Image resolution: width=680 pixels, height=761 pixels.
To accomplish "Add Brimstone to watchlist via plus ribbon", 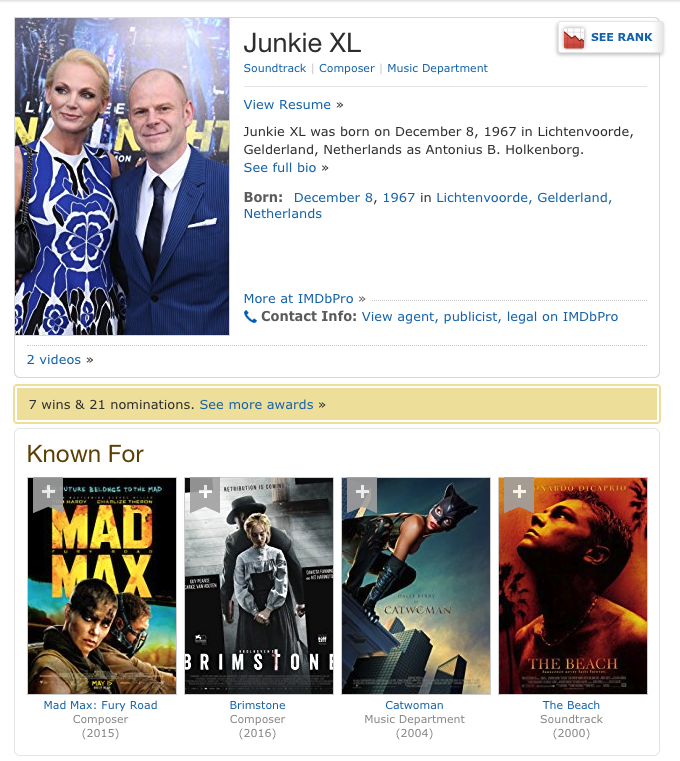I will [205, 493].
